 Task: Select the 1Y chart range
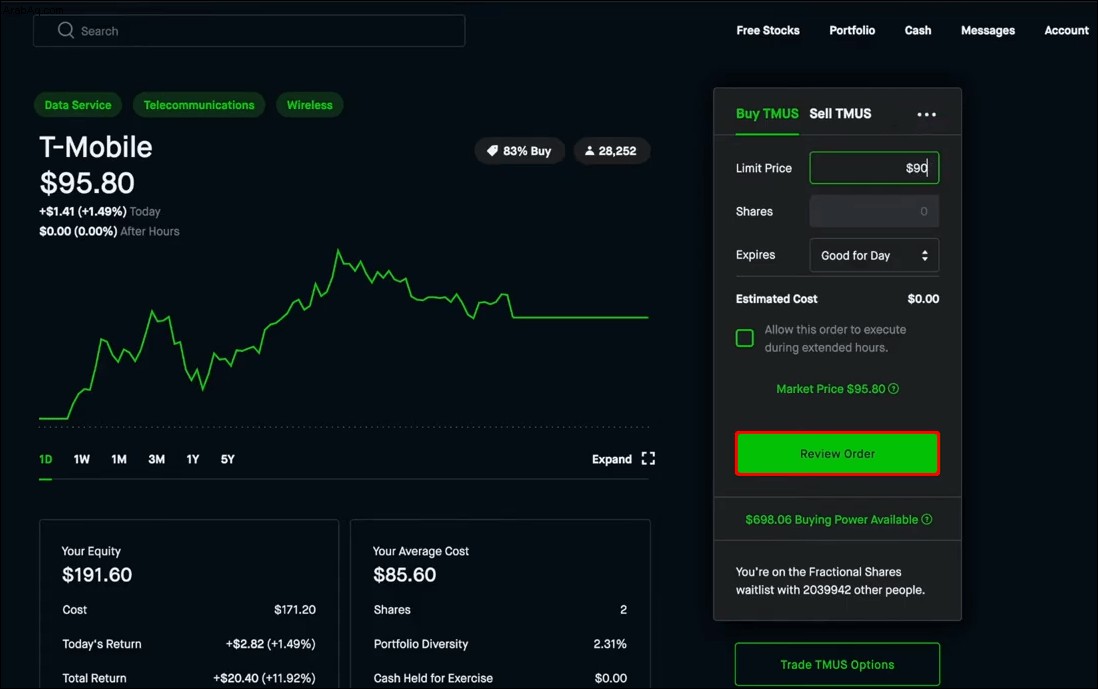point(193,459)
